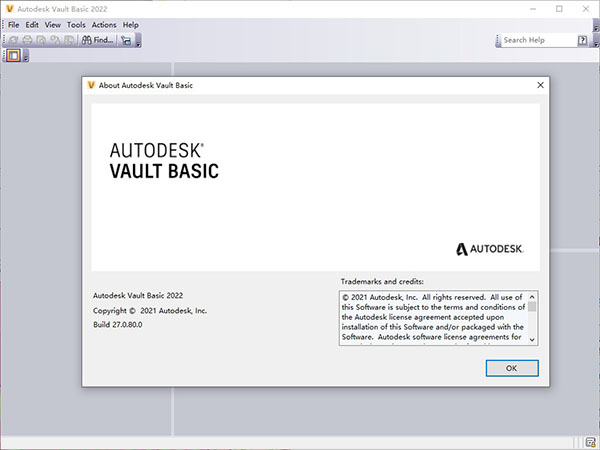Open the Tools menu

coord(76,24)
